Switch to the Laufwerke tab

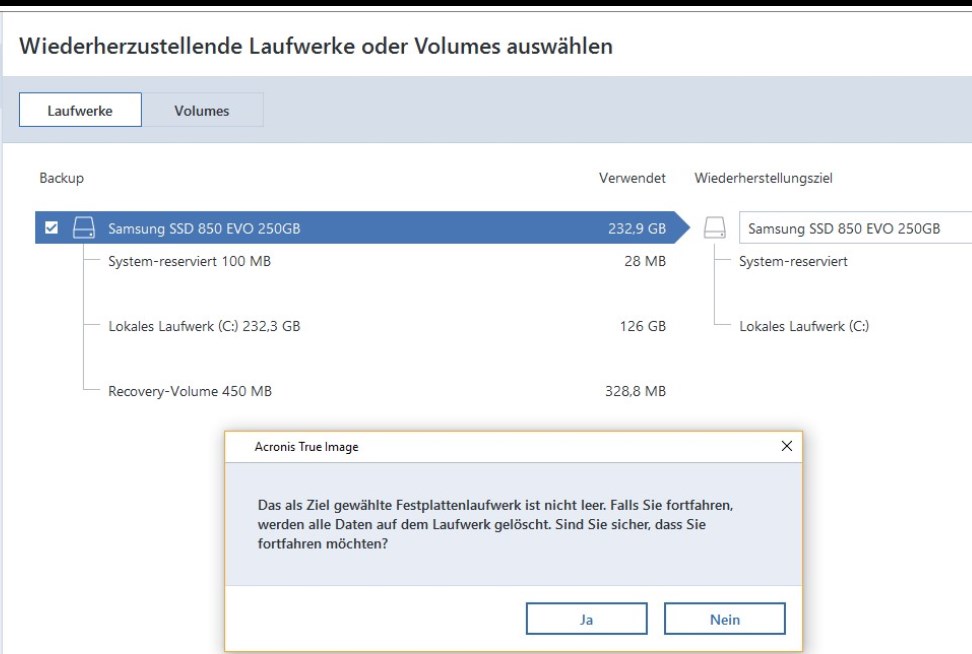(x=80, y=110)
